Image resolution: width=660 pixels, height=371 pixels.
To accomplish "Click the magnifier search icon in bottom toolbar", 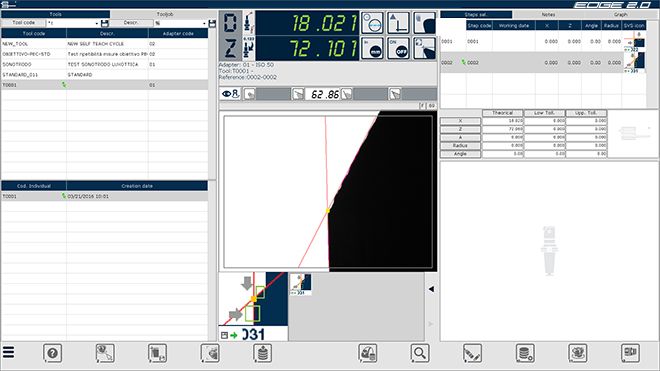I will pos(420,353).
